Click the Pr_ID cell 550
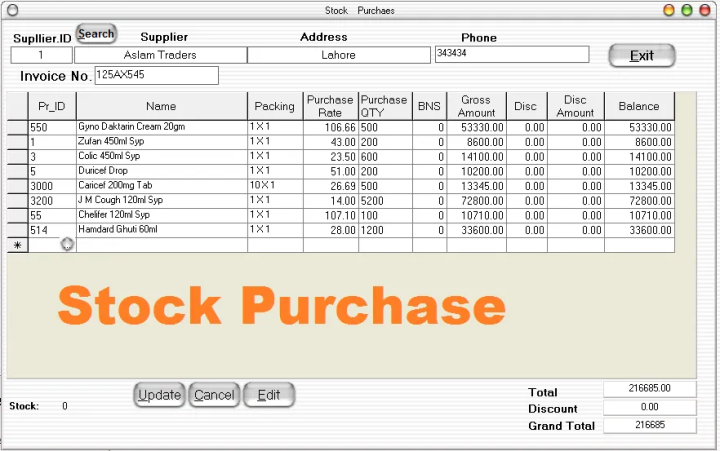This screenshot has width=720, height=451. 52,127
